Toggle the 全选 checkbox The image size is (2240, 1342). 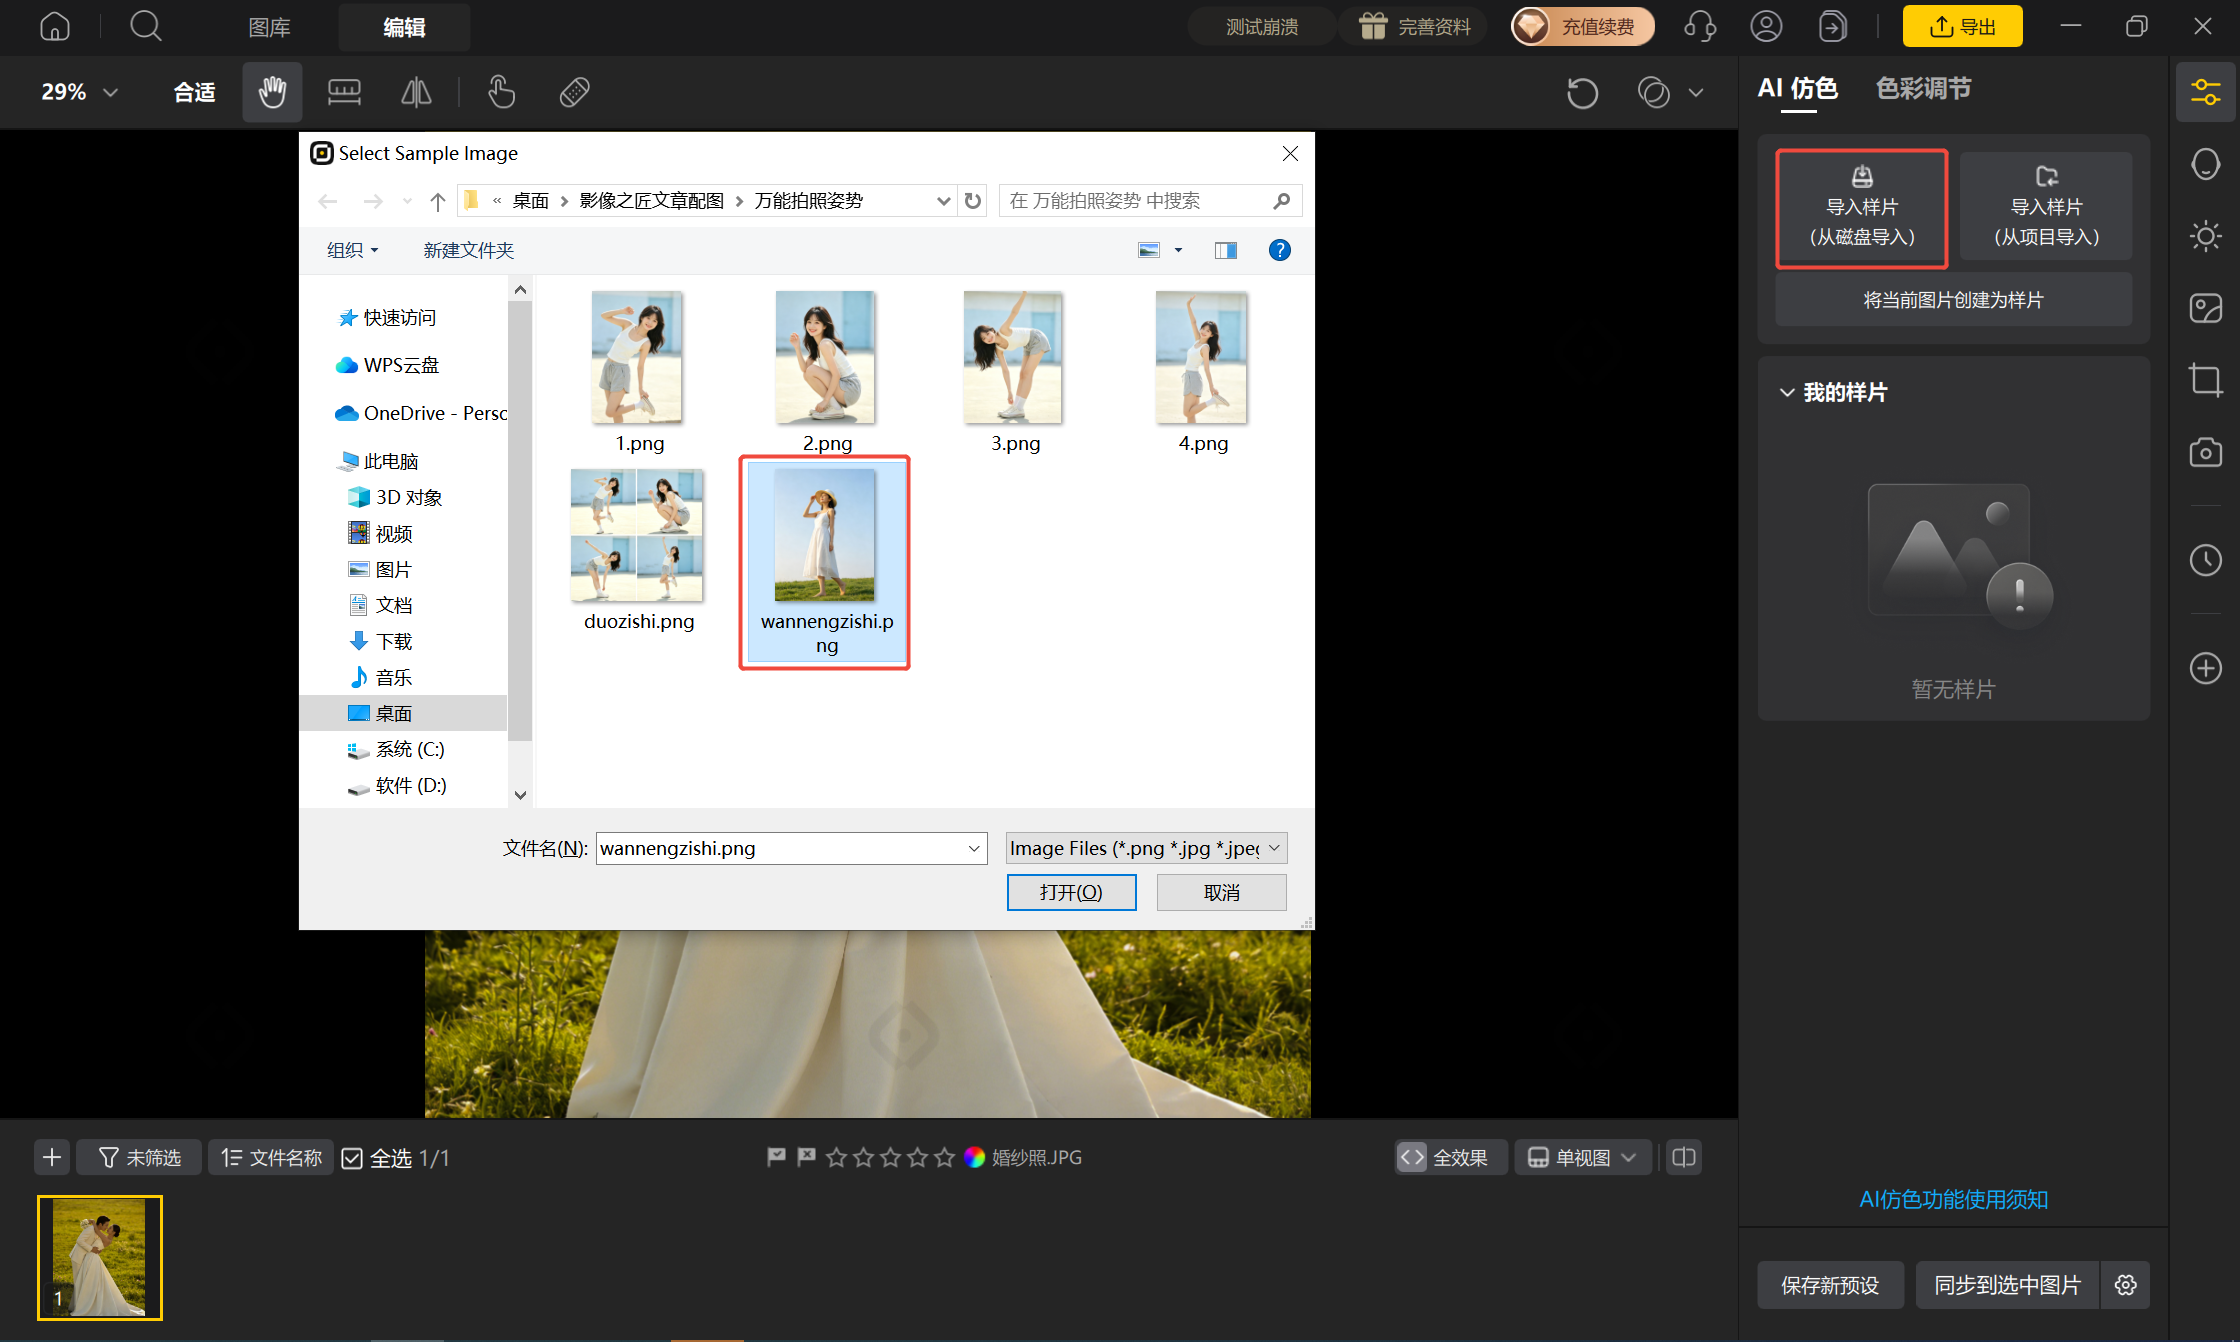[352, 1158]
